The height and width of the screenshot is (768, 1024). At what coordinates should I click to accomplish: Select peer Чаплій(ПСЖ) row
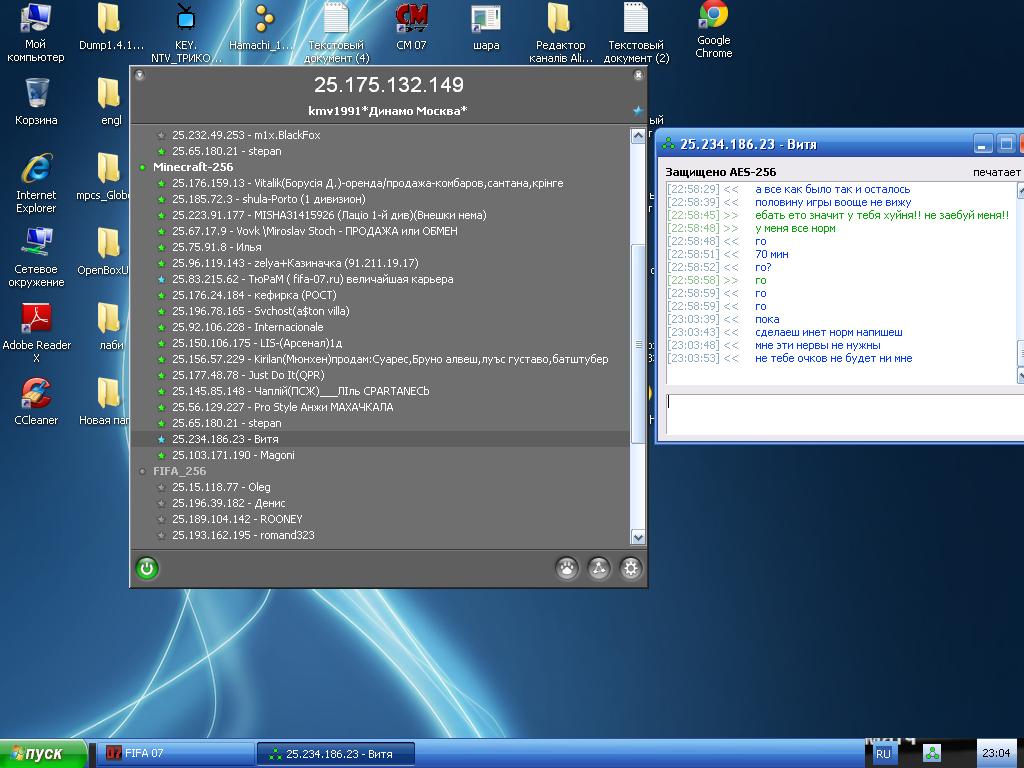pos(300,391)
